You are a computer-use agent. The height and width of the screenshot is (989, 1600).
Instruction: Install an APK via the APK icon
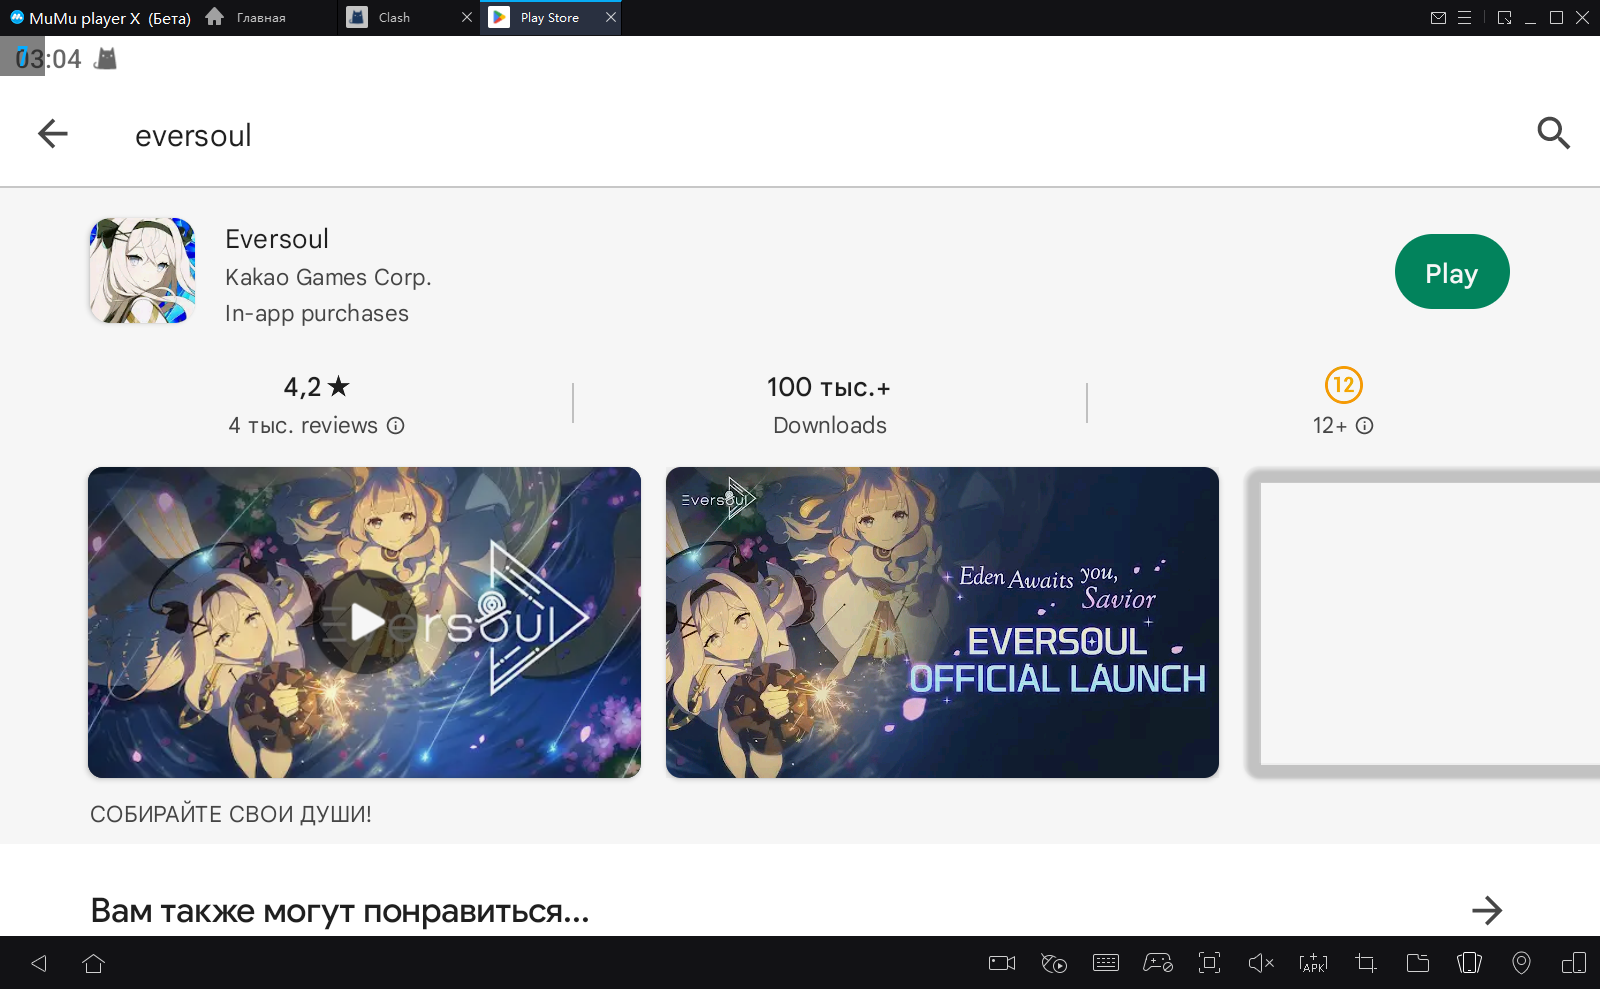pyautogui.click(x=1313, y=963)
